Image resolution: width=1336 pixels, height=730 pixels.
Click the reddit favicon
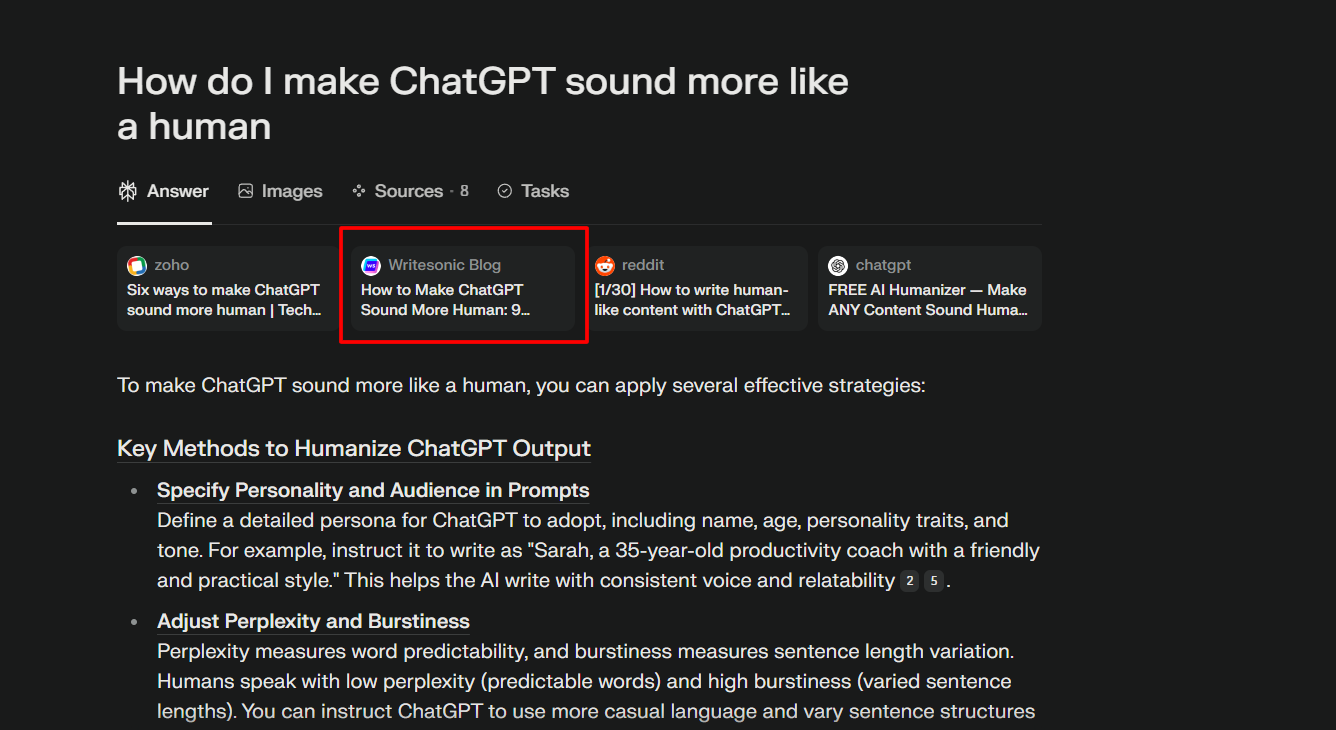605,266
